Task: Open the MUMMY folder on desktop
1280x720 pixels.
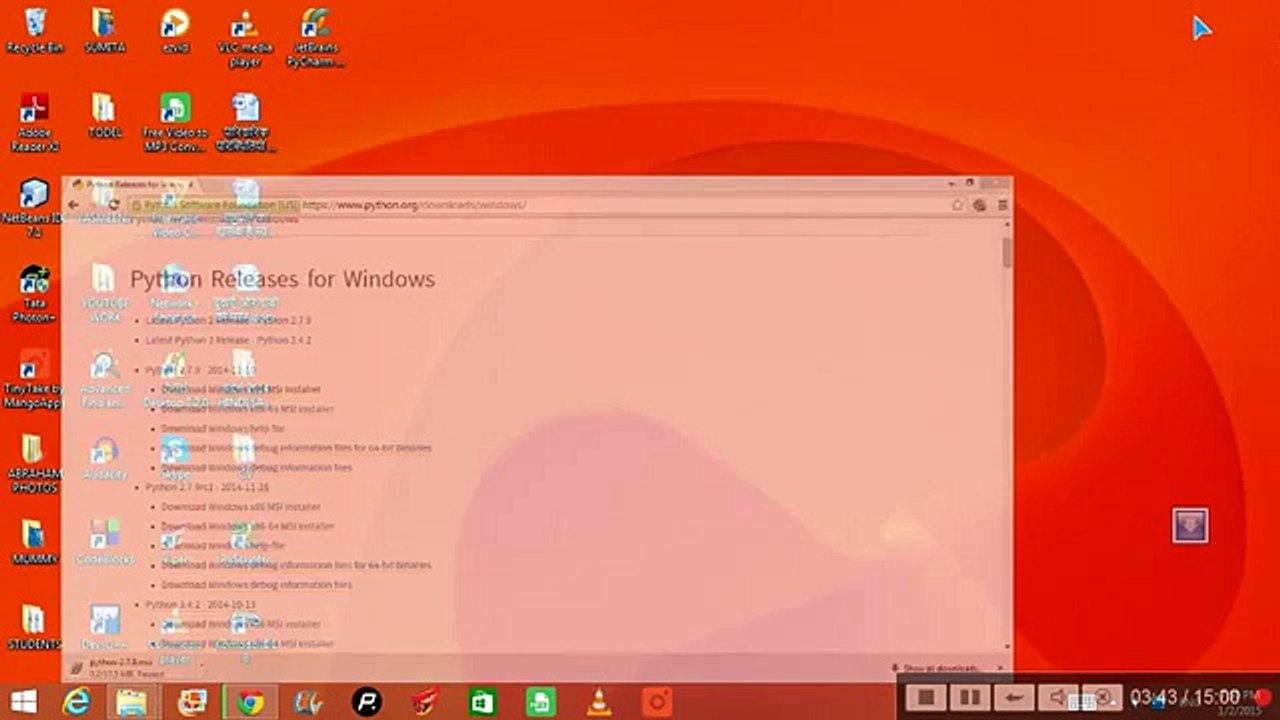Action: click(x=34, y=543)
